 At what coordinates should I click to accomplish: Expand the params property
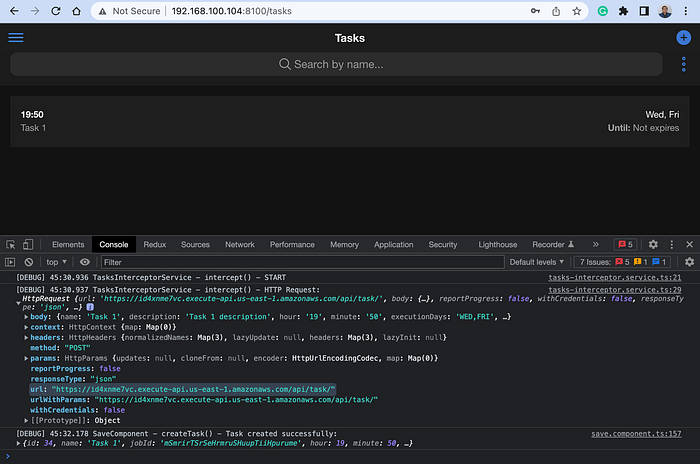26,358
